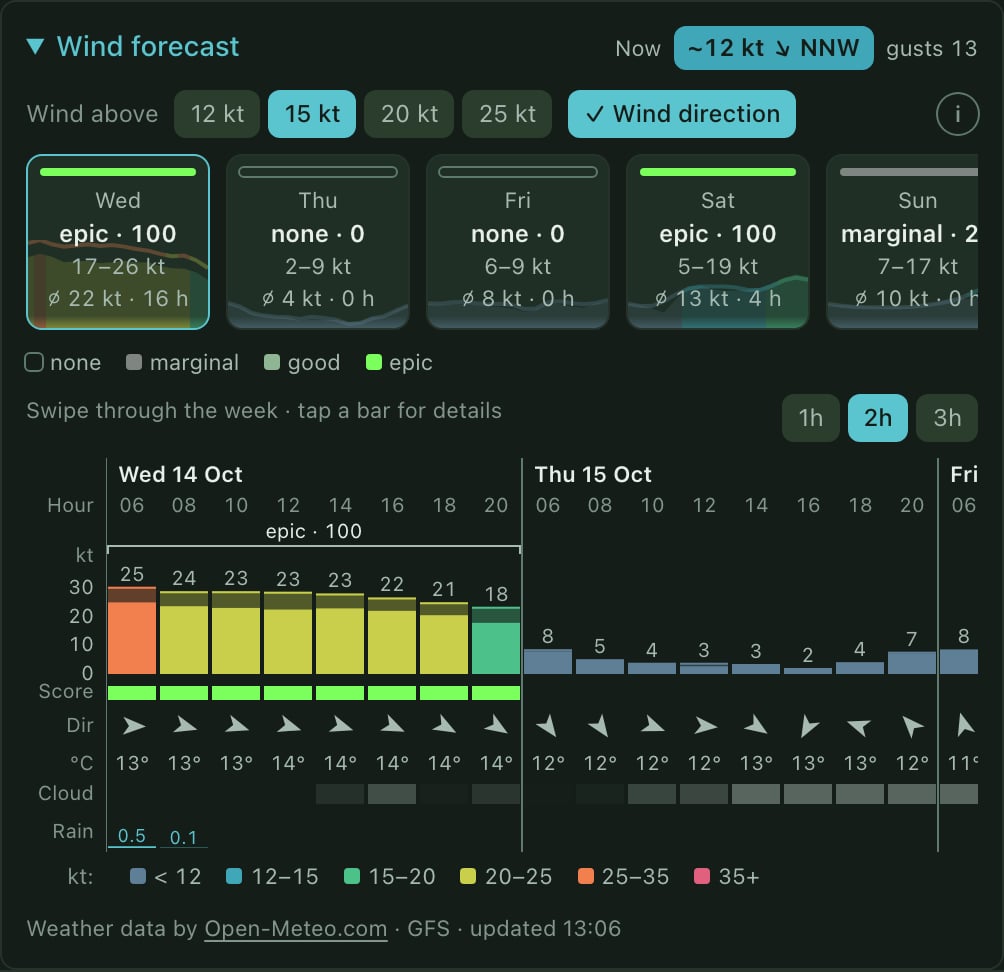Click the Wed 18 wind direction arrow
Screen dimensions: 1004x972
pos(444,725)
